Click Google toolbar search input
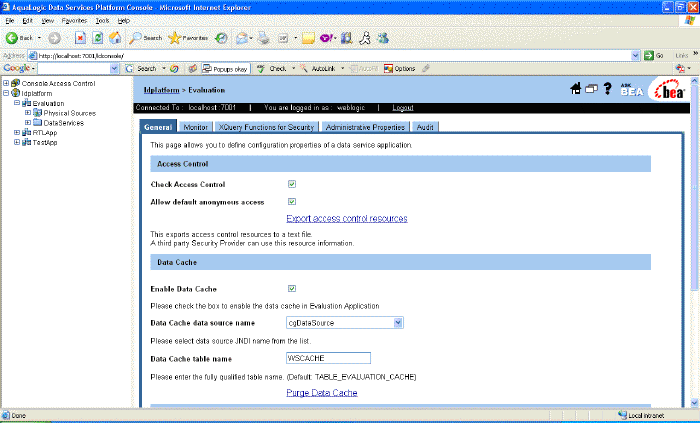700x423 pixels. click(x=74, y=69)
